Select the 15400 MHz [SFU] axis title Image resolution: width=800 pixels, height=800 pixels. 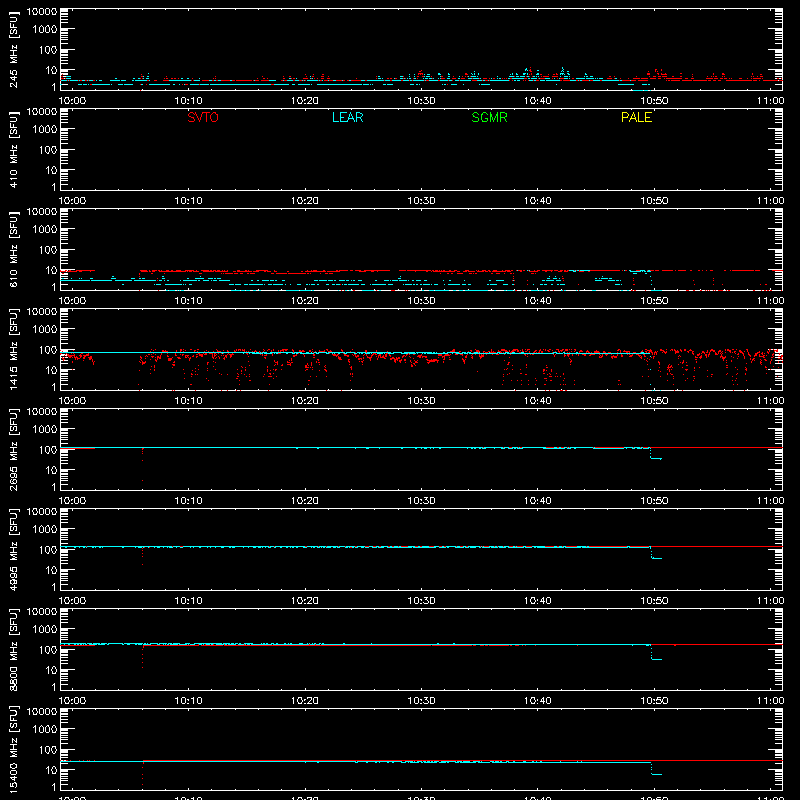tap(14, 749)
